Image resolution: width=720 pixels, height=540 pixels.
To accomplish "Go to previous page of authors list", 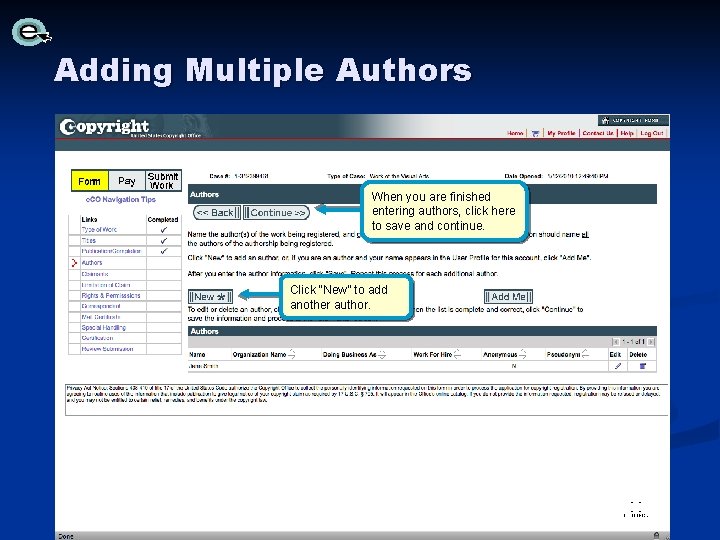I will [x=615, y=342].
